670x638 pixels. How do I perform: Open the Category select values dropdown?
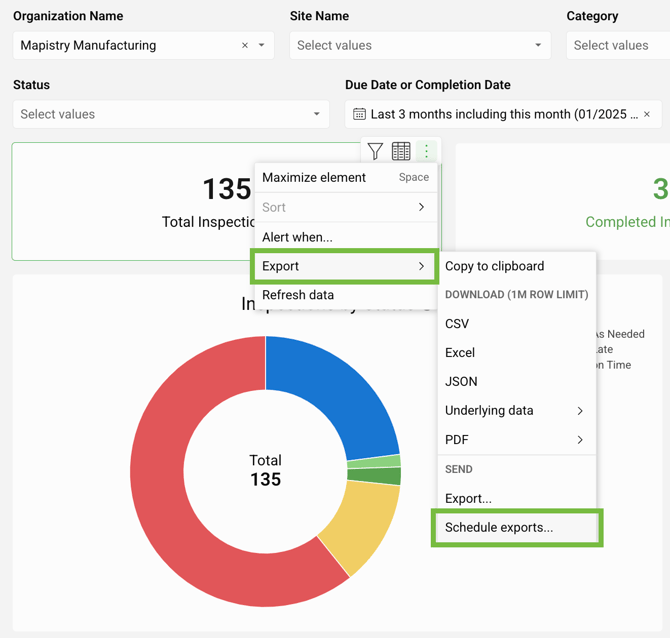[618, 45]
